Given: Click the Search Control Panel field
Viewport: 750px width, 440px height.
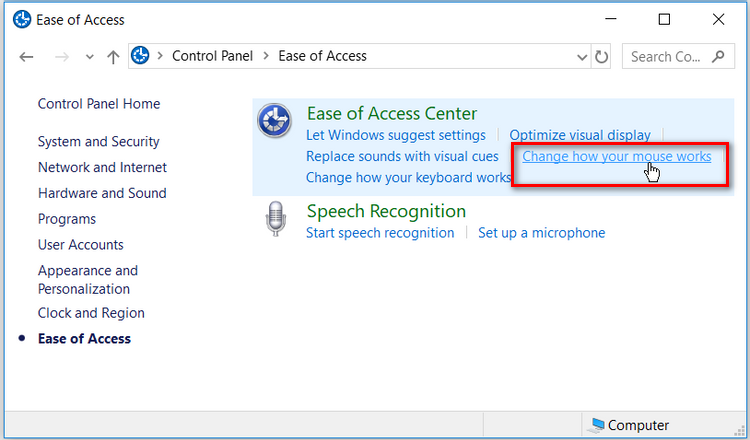Looking at the screenshot, I should pyautogui.click(x=668, y=57).
